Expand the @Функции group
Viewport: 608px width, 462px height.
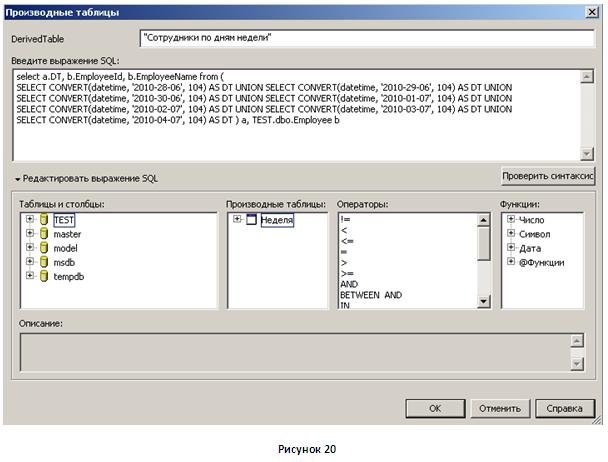coord(511,261)
